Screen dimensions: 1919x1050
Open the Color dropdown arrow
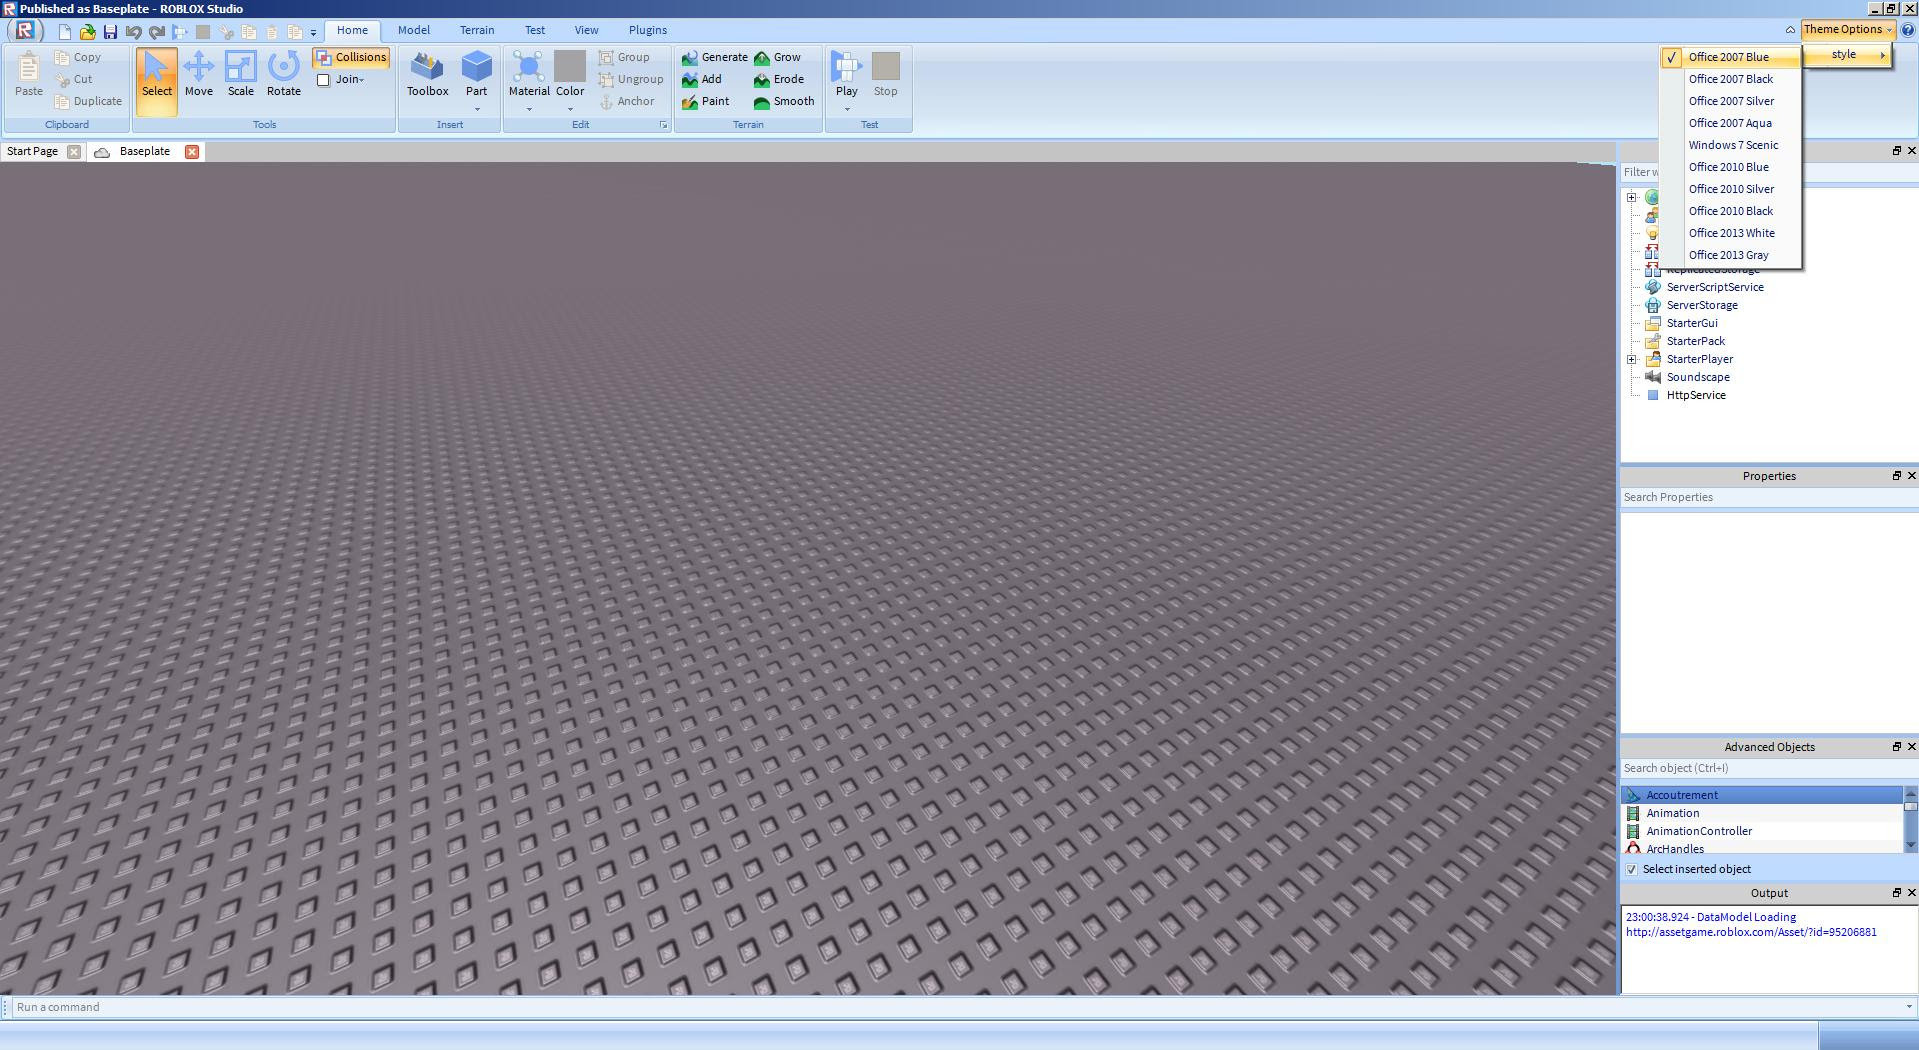[x=570, y=109]
